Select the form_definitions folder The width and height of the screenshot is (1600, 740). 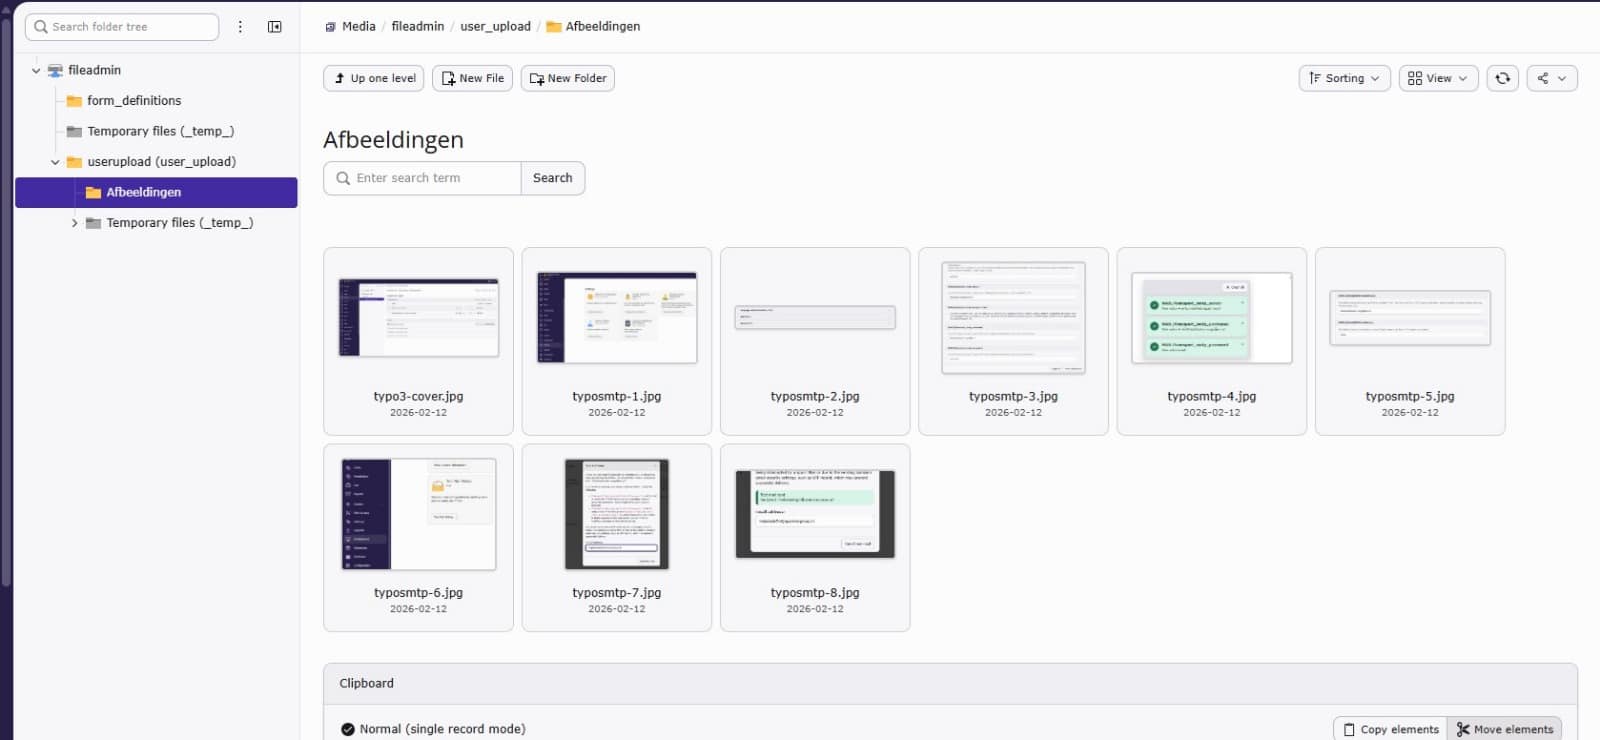134,101
